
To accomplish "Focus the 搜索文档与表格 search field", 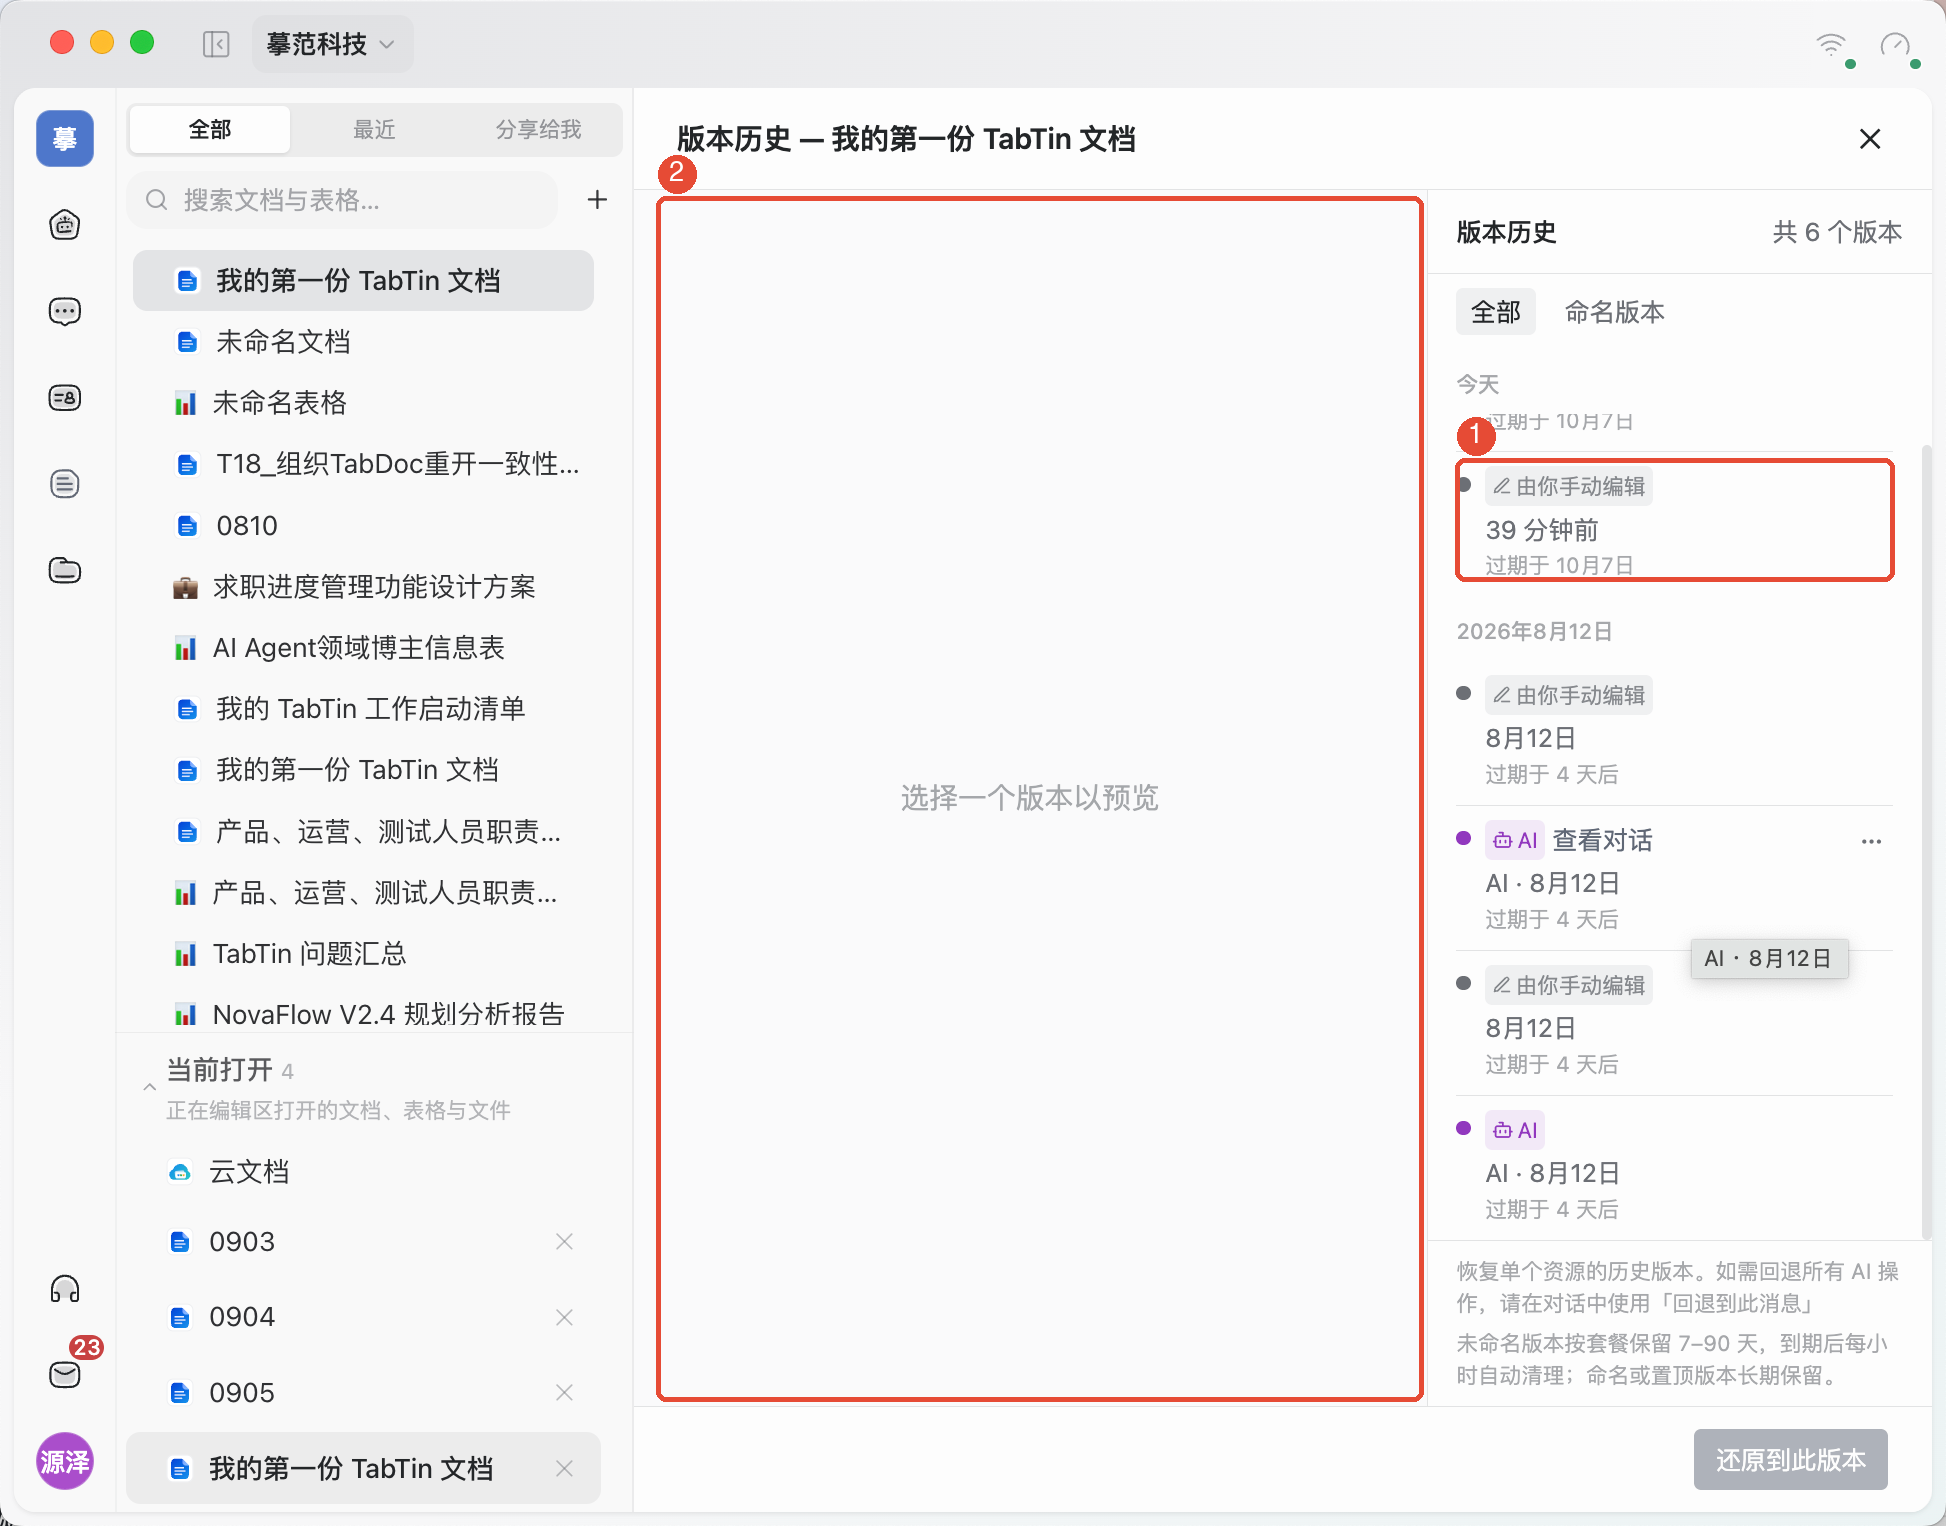I will tap(343, 200).
